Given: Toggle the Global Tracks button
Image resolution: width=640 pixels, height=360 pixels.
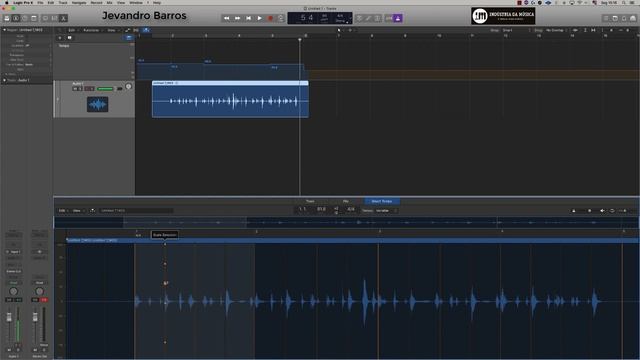Looking at the screenshot, I should [129, 38].
